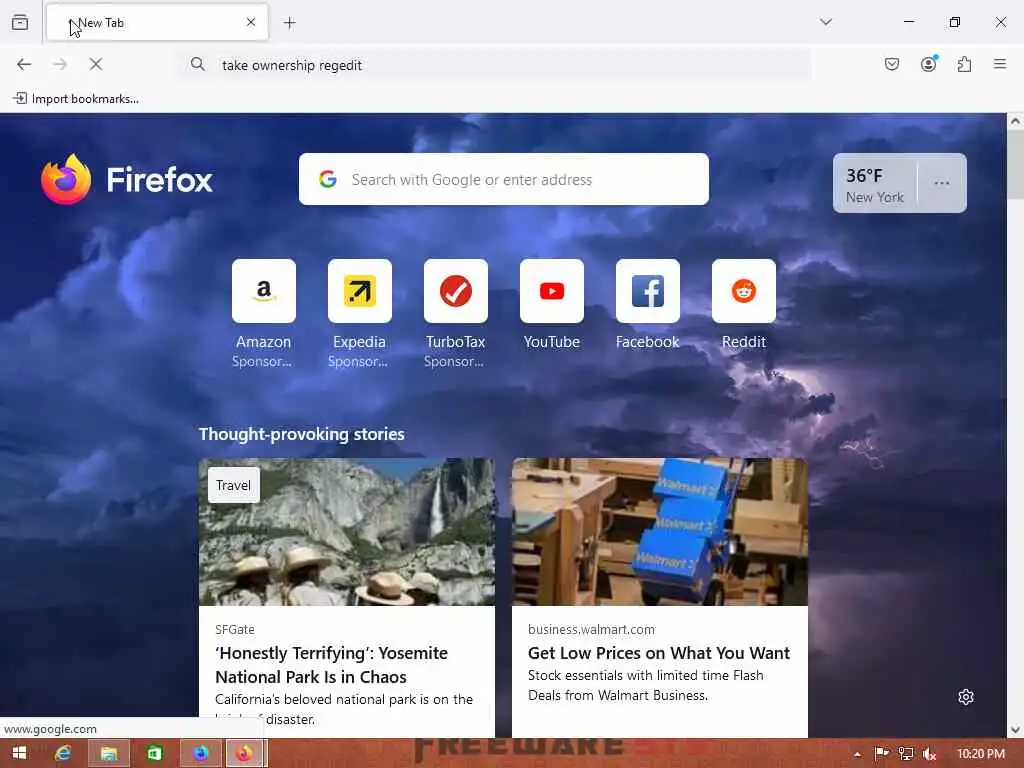Select the Firefox taskbar button
Image resolution: width=1024 pixels, height=768 pixels.
pos(246,754)
